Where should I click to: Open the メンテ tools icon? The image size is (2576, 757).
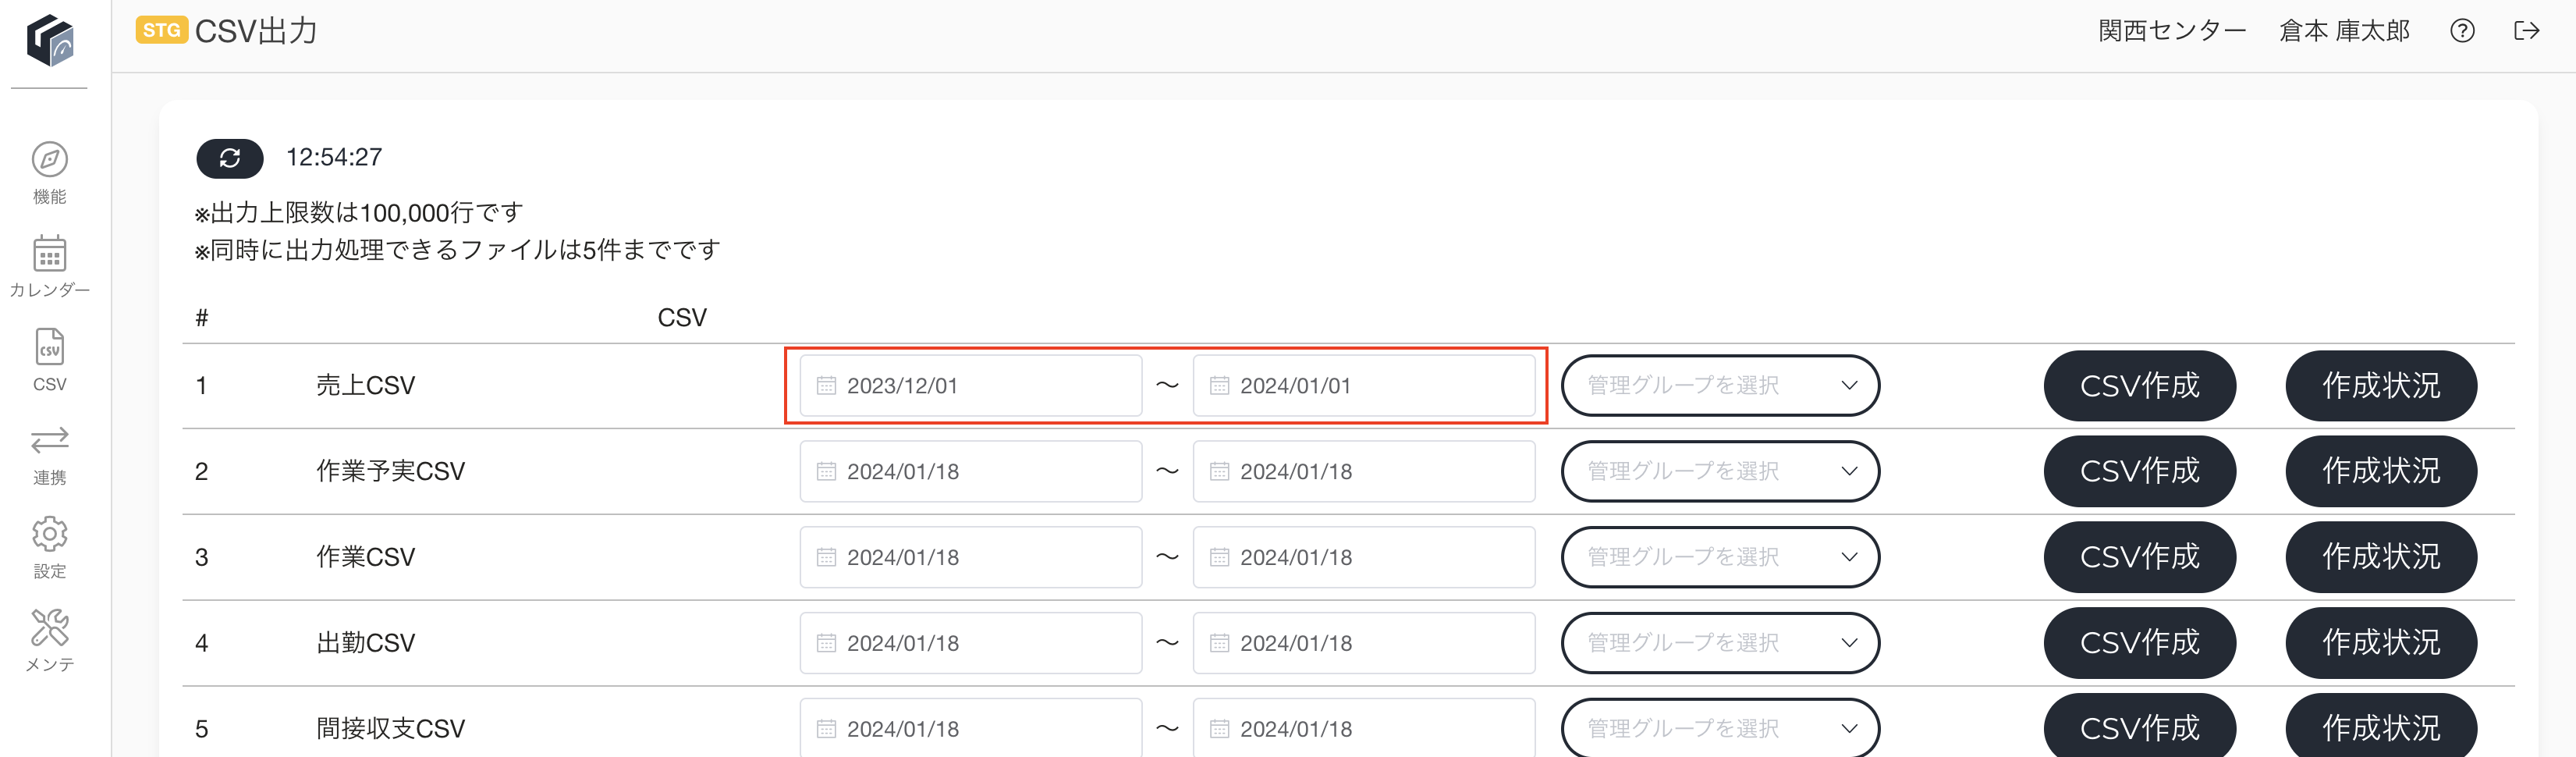pyautogui.click(x=50, y=628)
